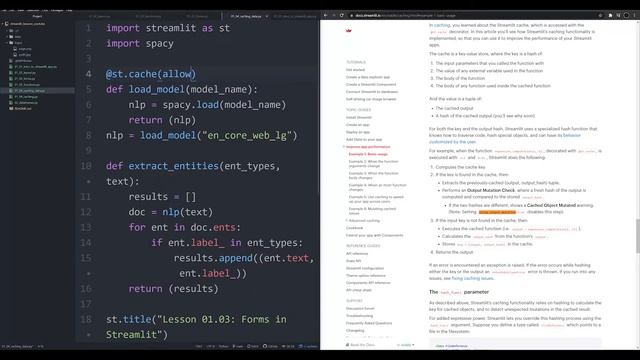Open the 'Cookbook' docs link

354,228
